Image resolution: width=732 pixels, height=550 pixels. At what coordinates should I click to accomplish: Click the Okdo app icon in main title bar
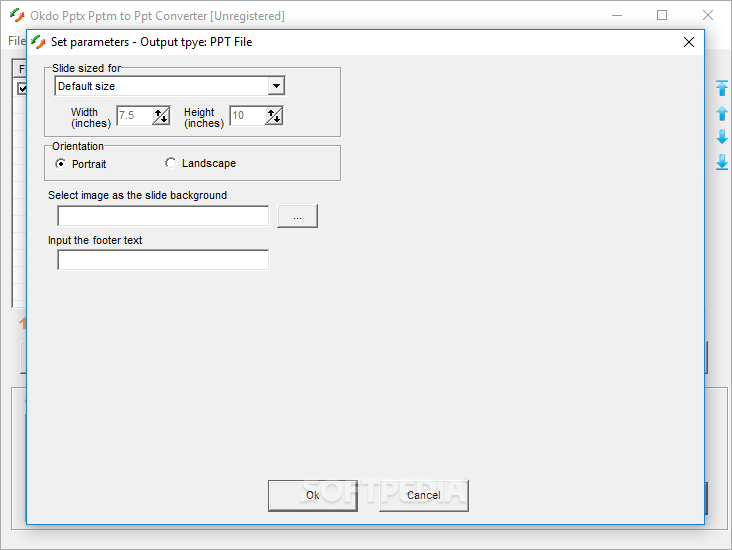point(17,15)
